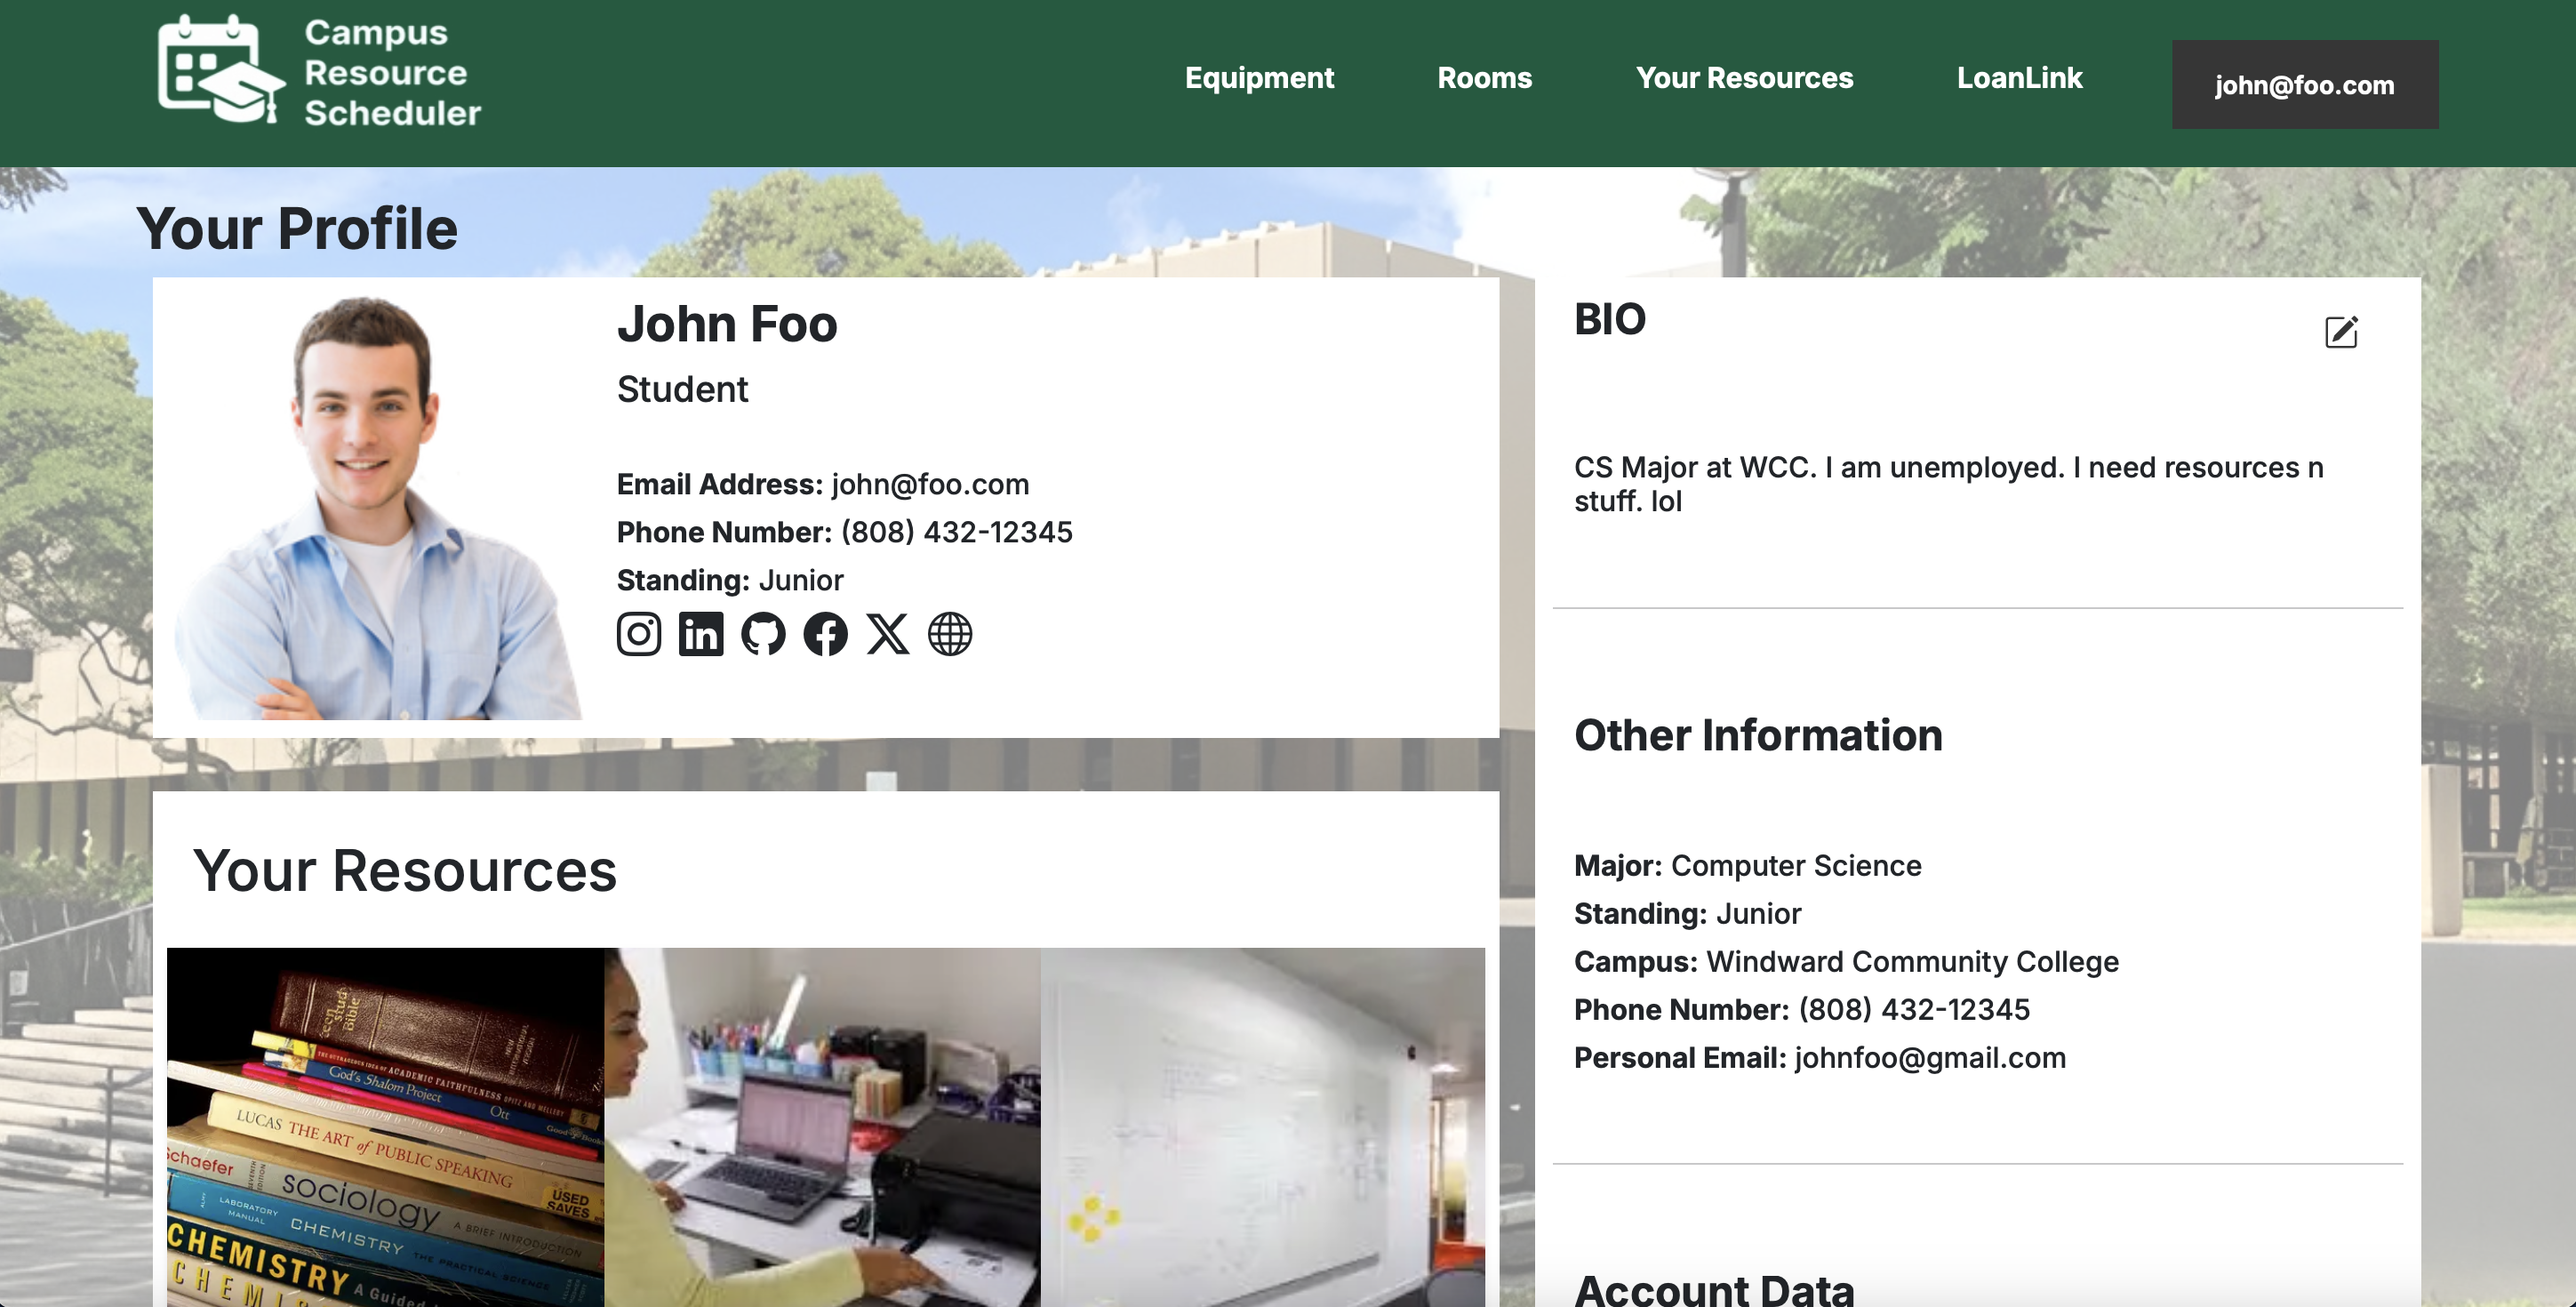Click the Campus Resource Scheduler title text
The width and height of the screenshot is (2576, 1307).
[x=392, y=73]
